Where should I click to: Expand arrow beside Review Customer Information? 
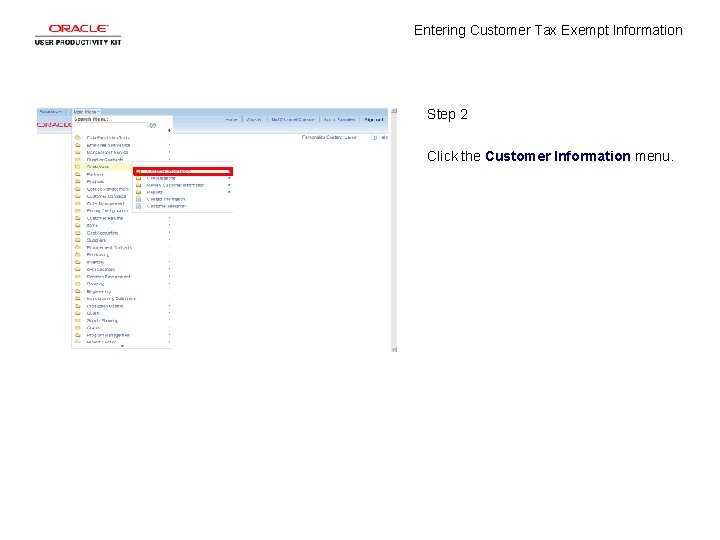(x=229, y=185)
